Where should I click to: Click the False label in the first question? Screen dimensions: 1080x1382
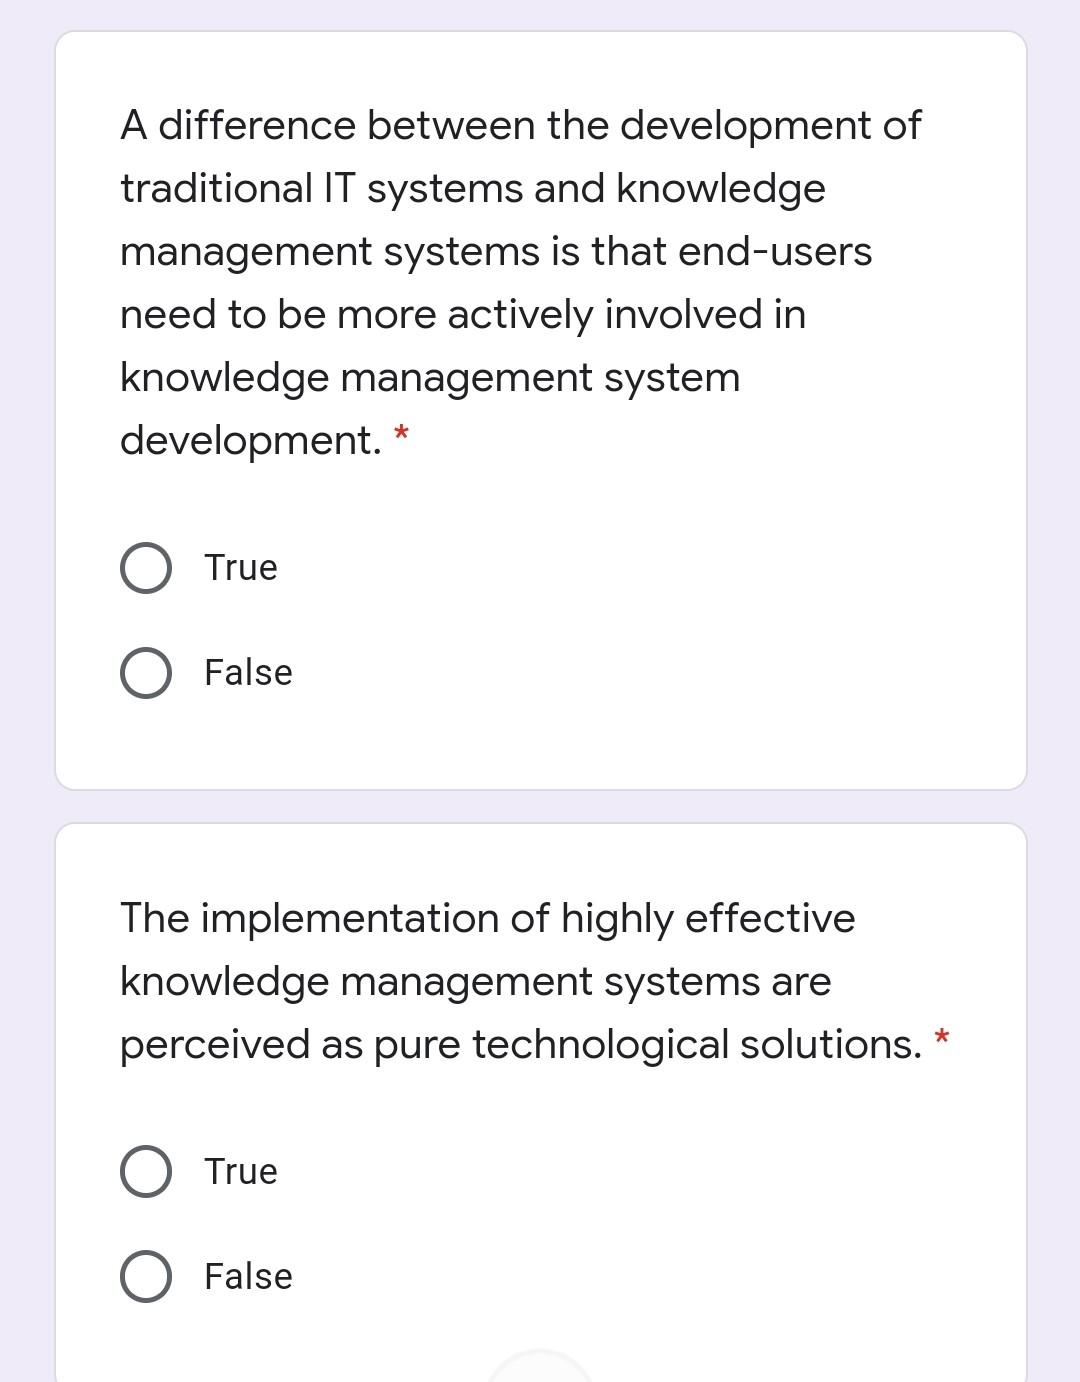(x=246, y=672)
